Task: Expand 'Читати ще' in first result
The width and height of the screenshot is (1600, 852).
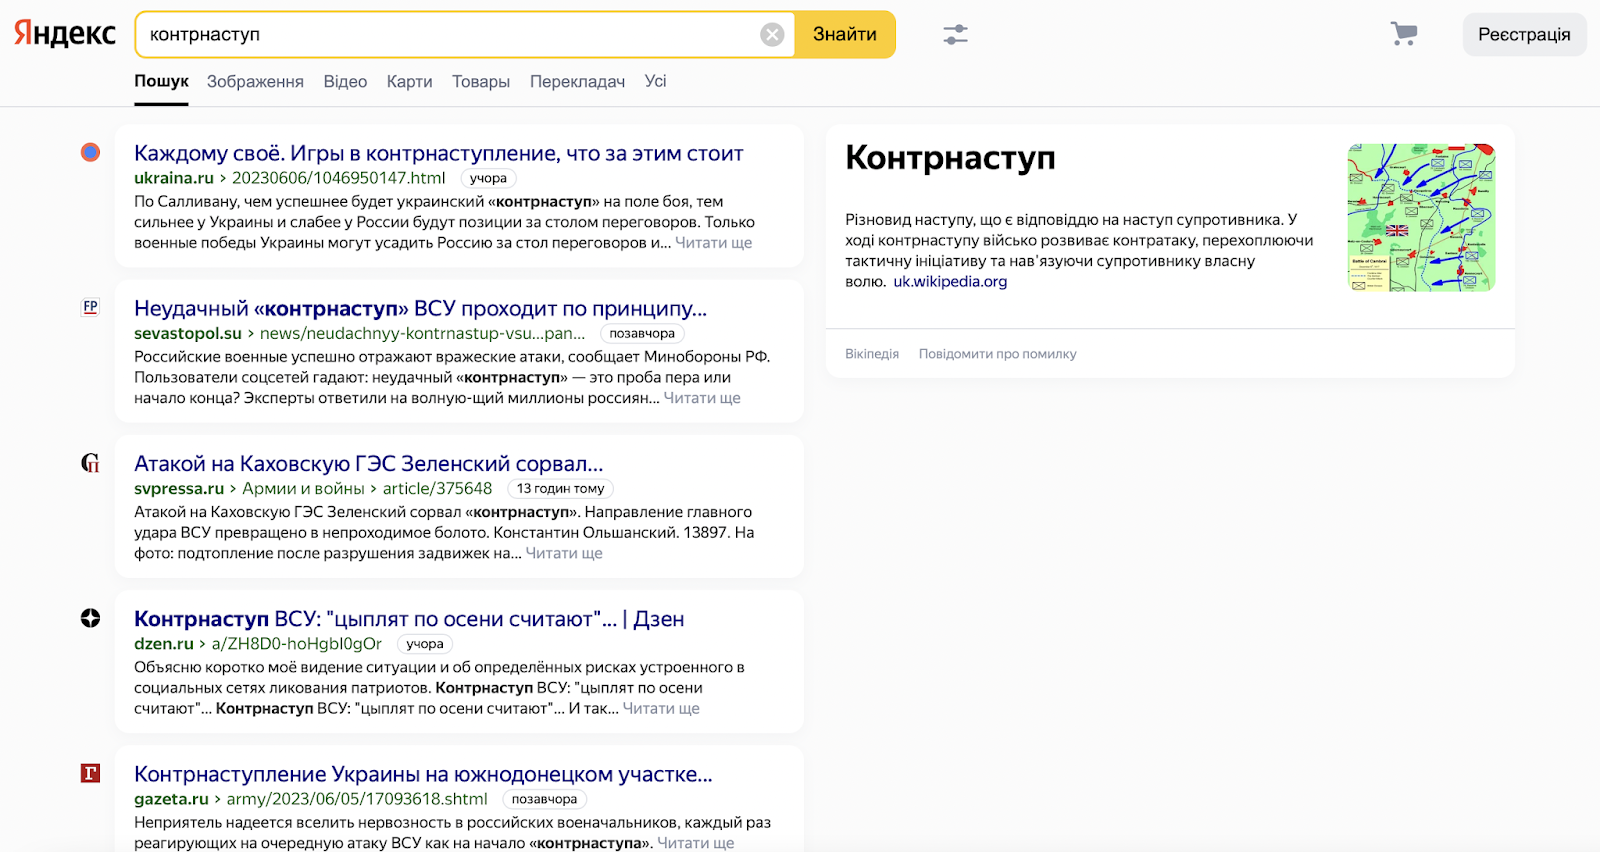Action: coord(713,243)
